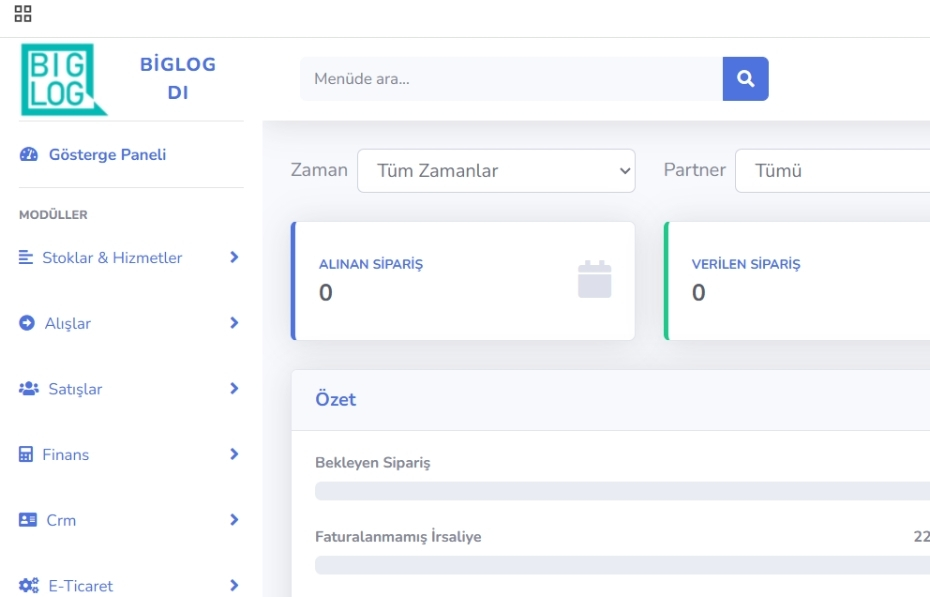
Task: Go to Gösterge Paneli link
Action: click(107, 155)
